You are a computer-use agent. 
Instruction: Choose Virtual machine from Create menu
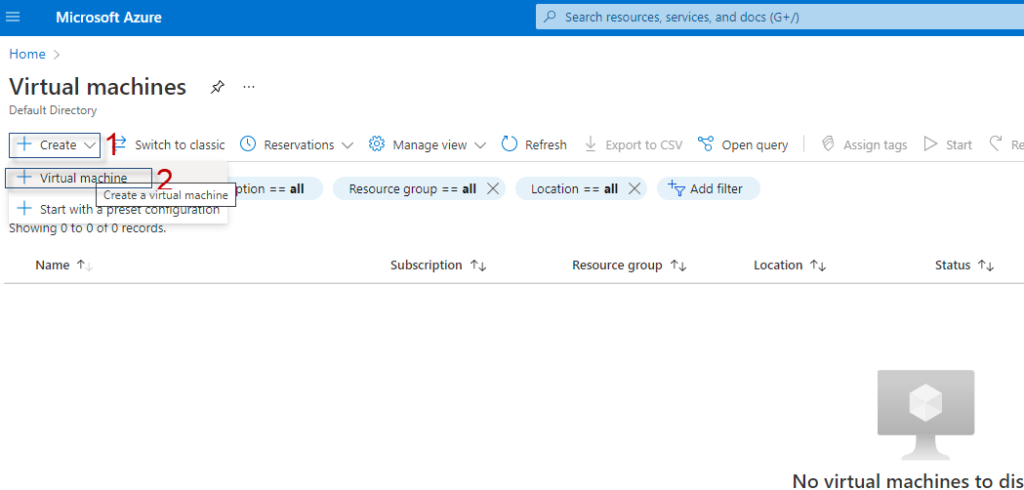79,178
